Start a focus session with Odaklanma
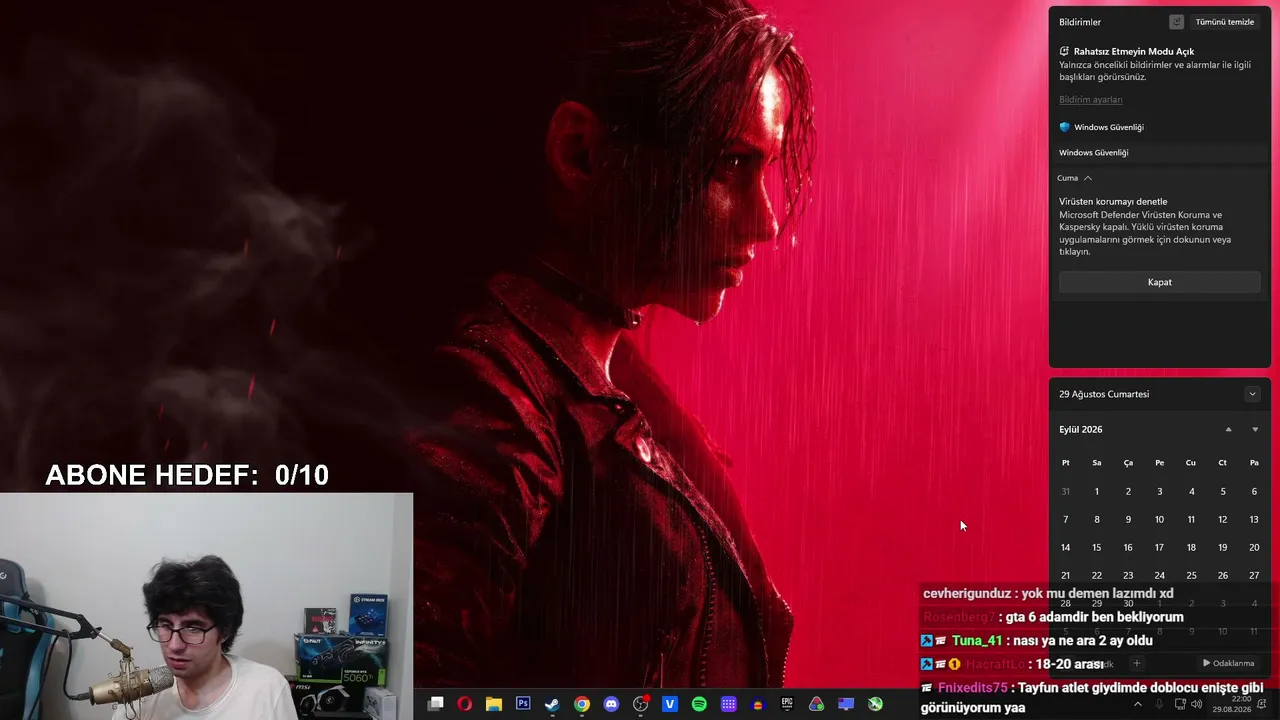 point(1228,663)
